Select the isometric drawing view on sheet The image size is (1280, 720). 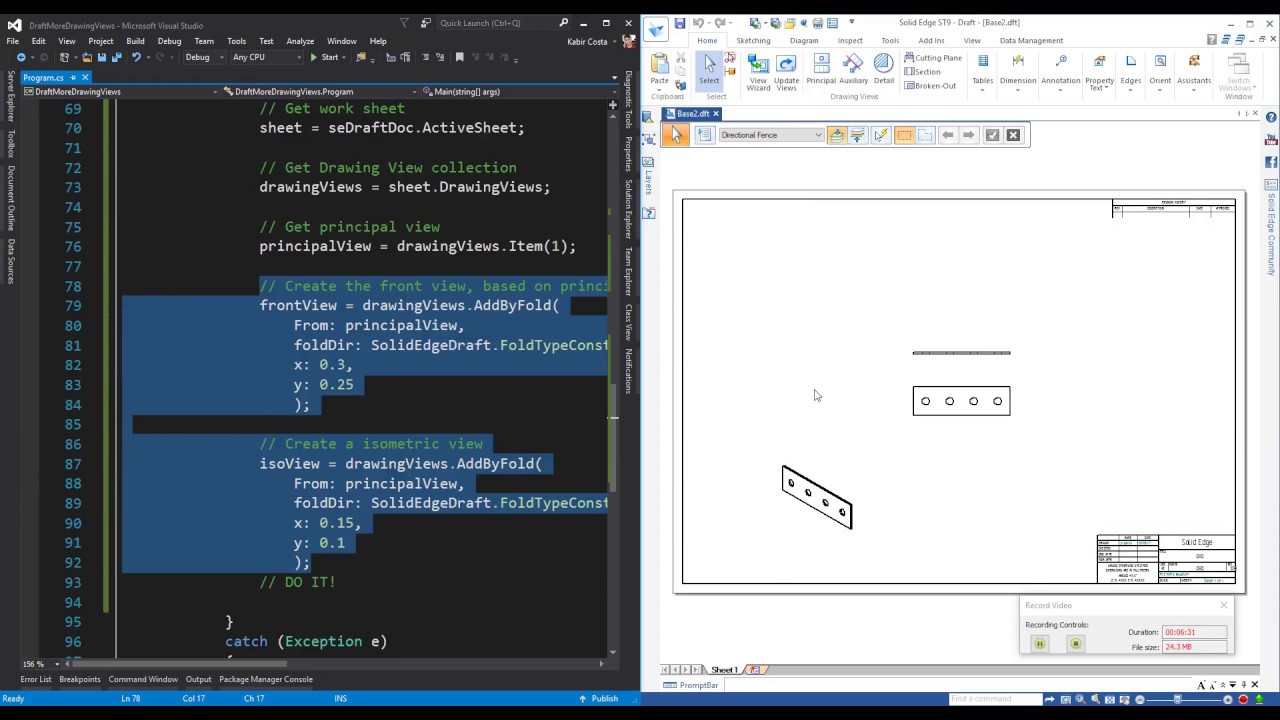[x=816, y=497]
